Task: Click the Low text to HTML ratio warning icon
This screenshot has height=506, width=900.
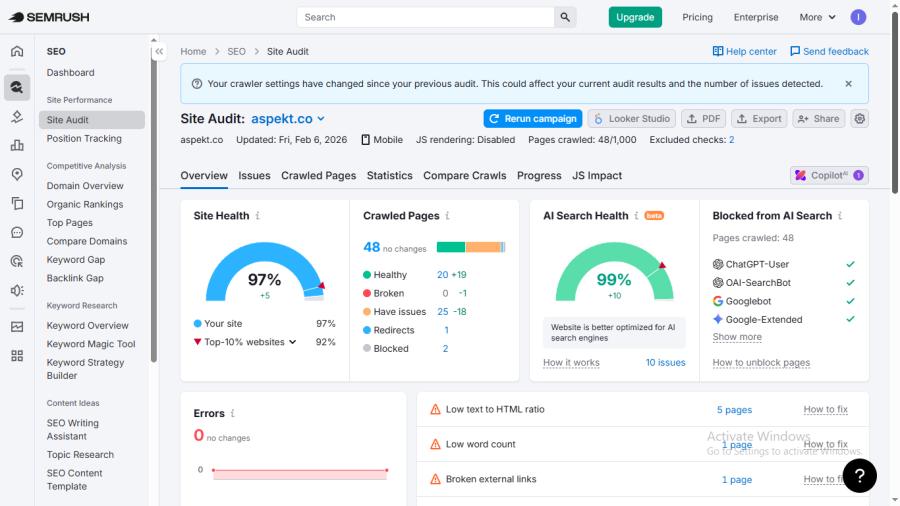Action: (x=435, y=410)
